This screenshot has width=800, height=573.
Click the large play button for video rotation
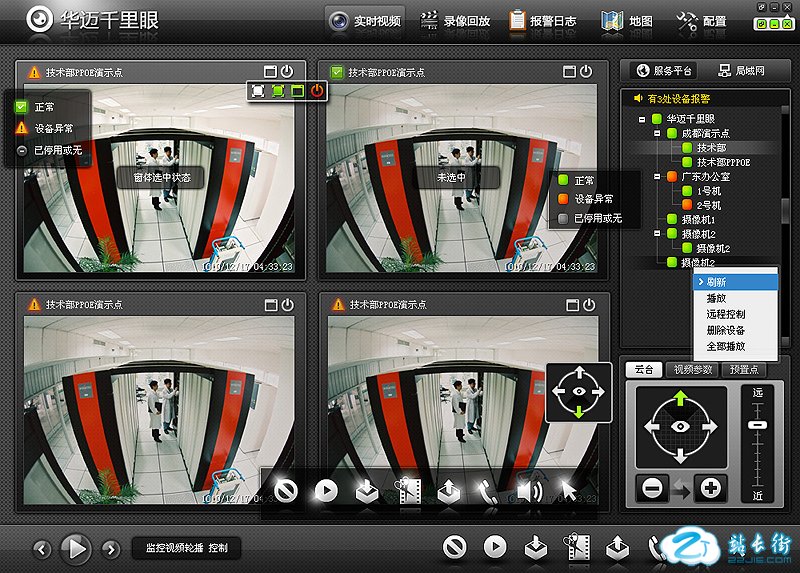tap(77, 547)
